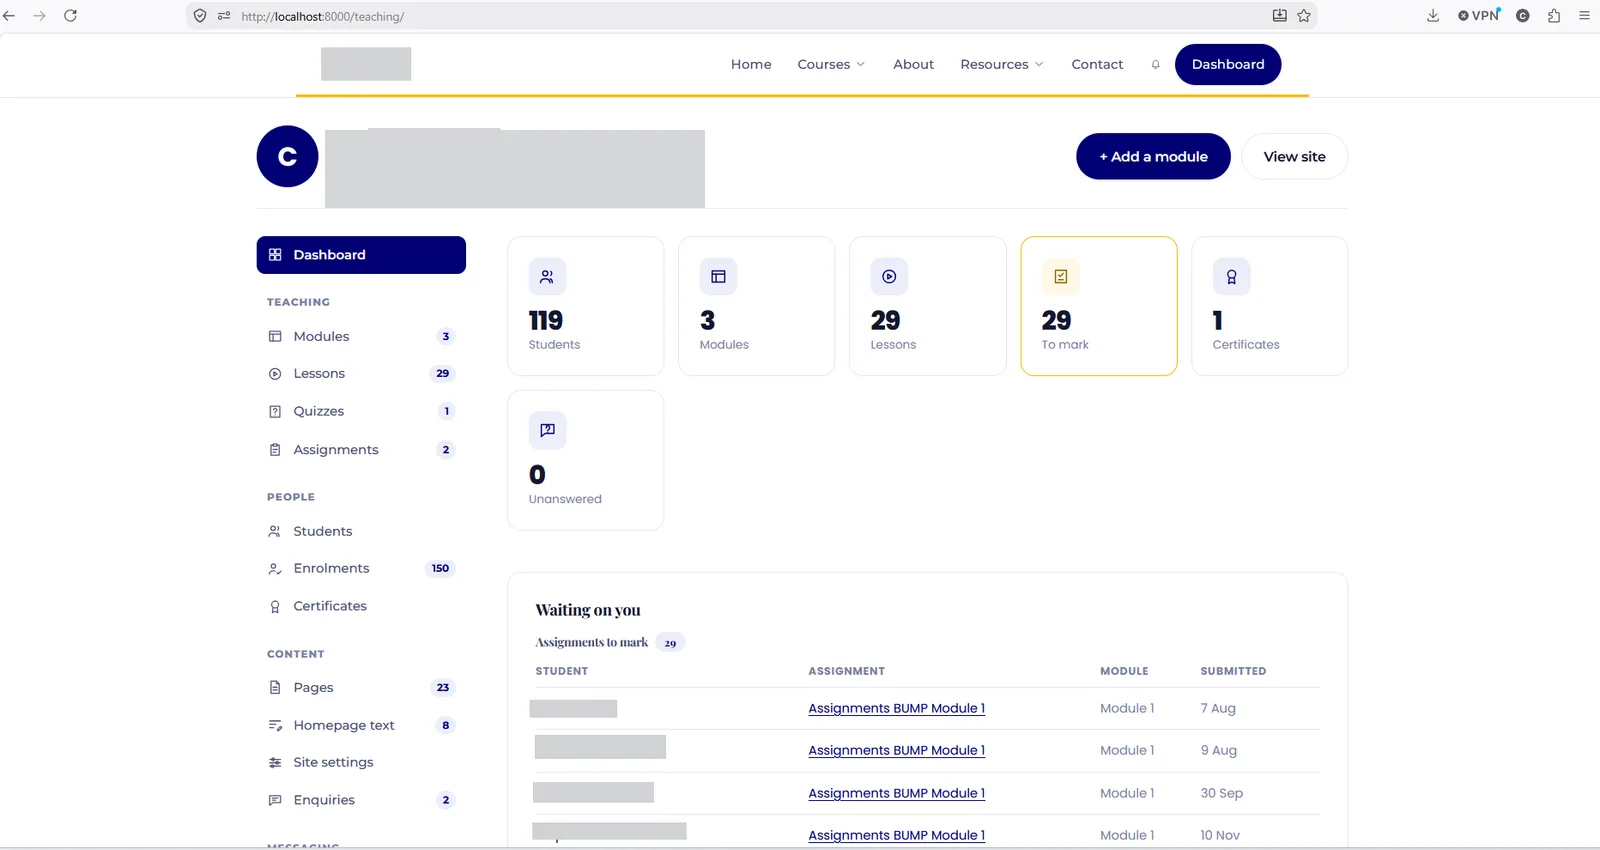The width and height of the screenshot is (1600, 850).
Task: Open the browser downloads icon
Action: pyautogui.click(x=1433, y=16)
